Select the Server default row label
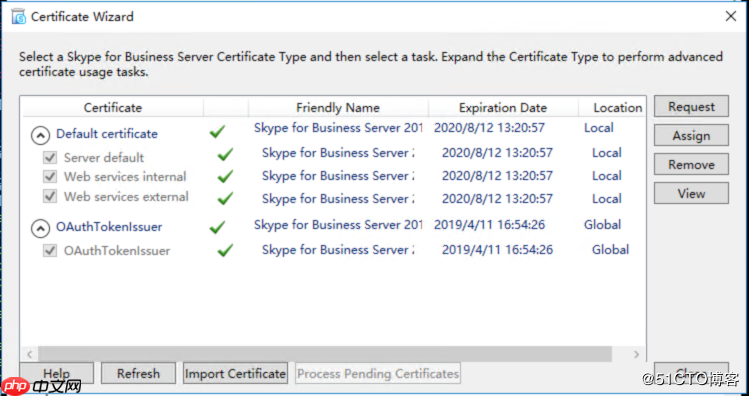The width and height of the screenshot is (749, 396). 104,158
